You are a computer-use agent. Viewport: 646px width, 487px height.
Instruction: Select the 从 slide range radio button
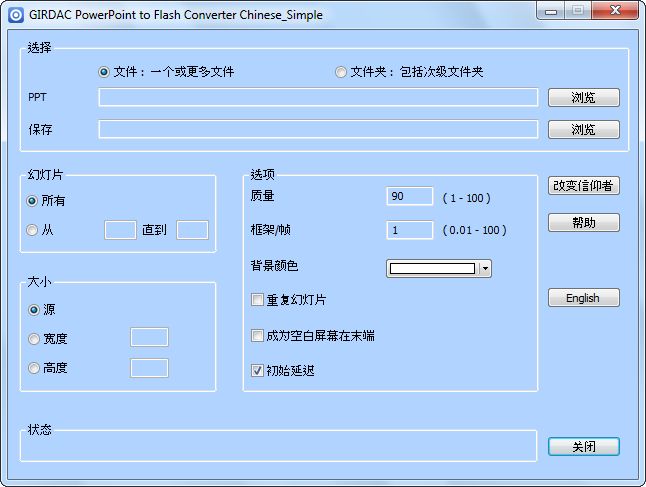coord(32,230)
